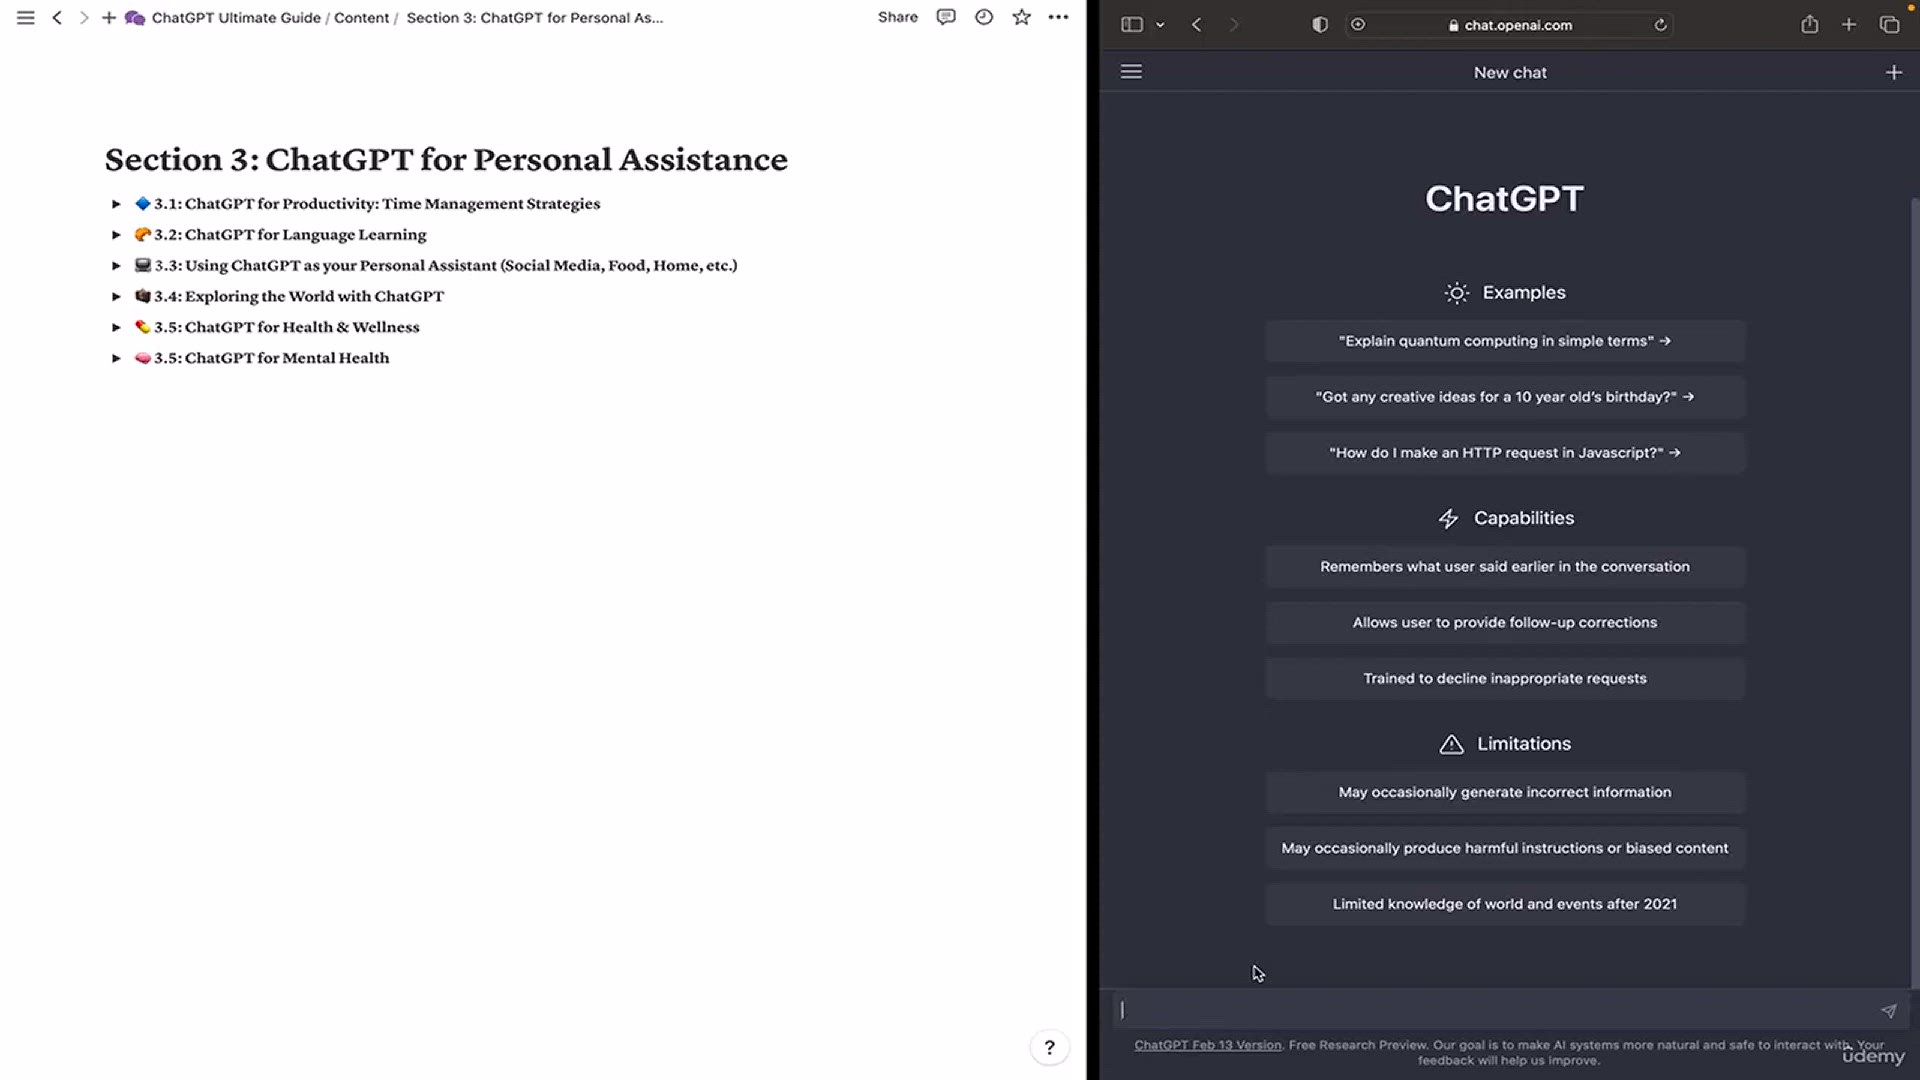Click the Capabilities lightning icon
The width and height of the screenshot is (1920, 1080).
click(x=1448, y=518)
